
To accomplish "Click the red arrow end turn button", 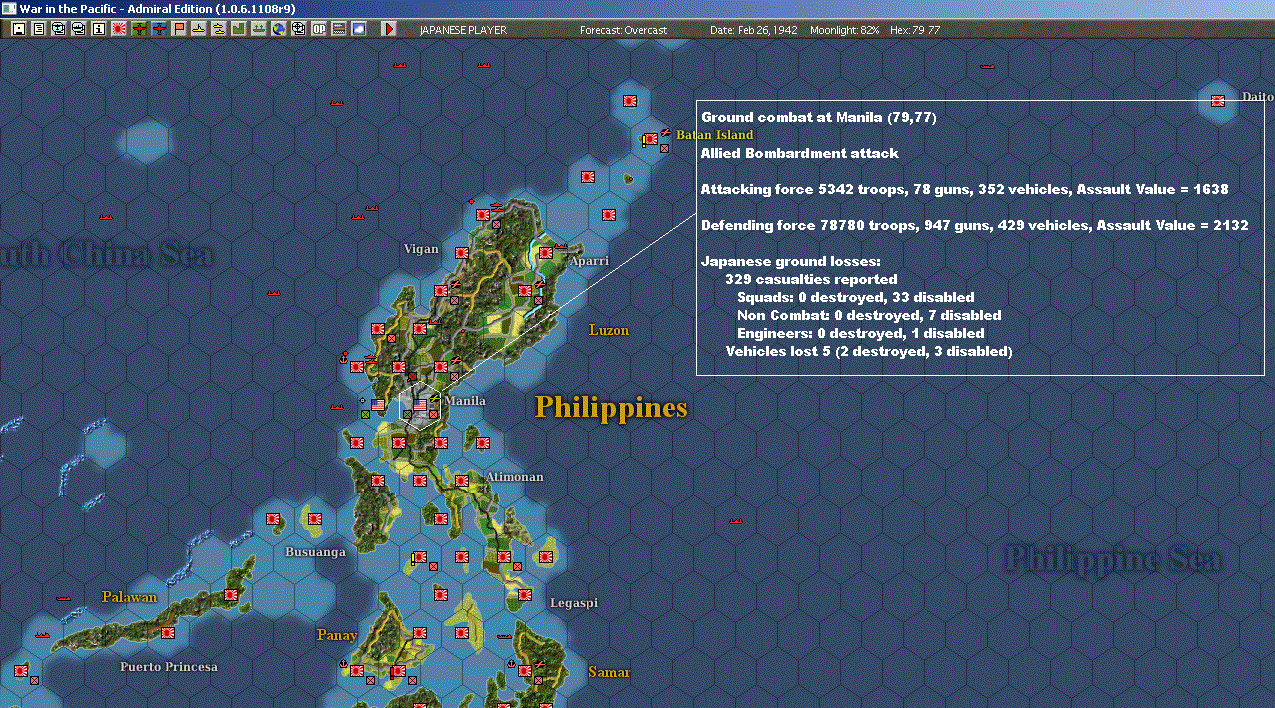I will [x=389, y=29].
